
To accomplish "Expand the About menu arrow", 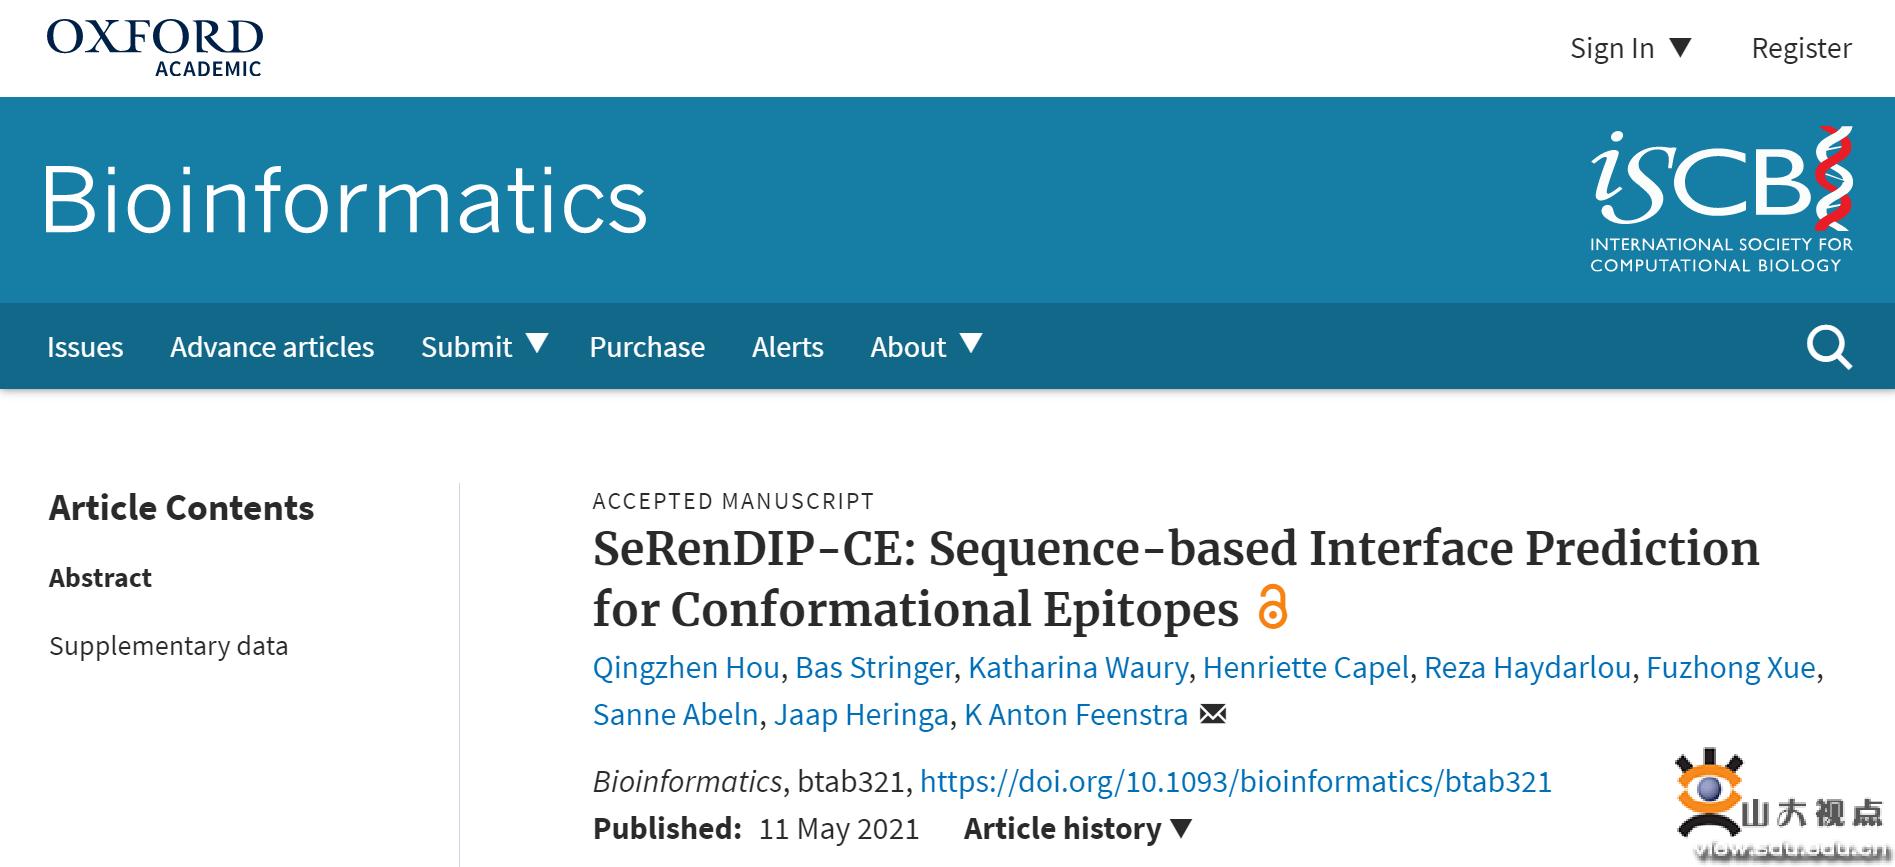I will [x=971, y=344].
